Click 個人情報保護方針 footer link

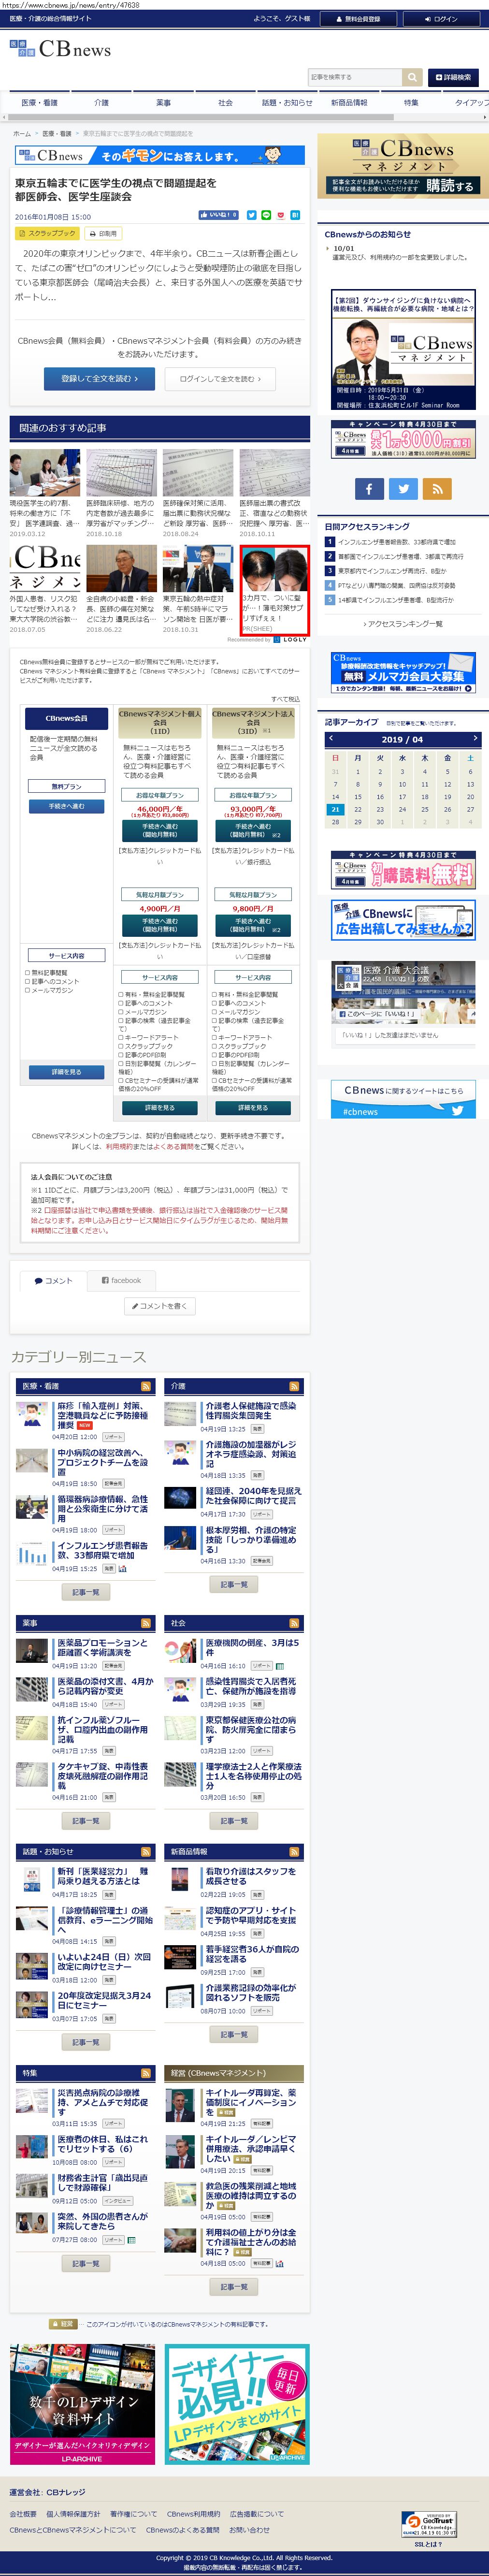[73, 2514]
